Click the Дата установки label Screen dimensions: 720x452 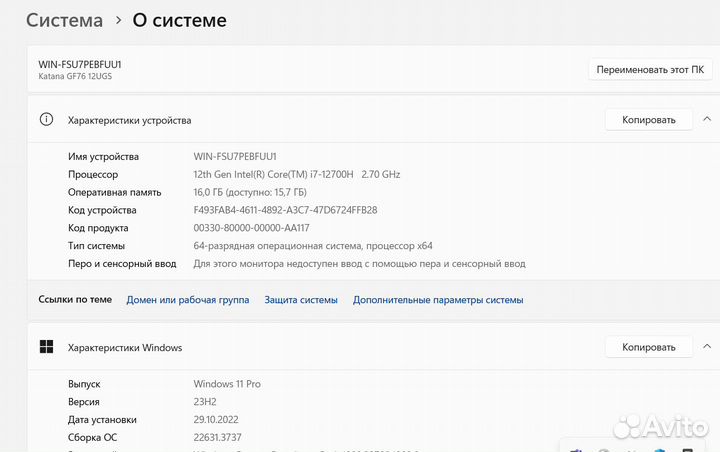click(102, 420)
